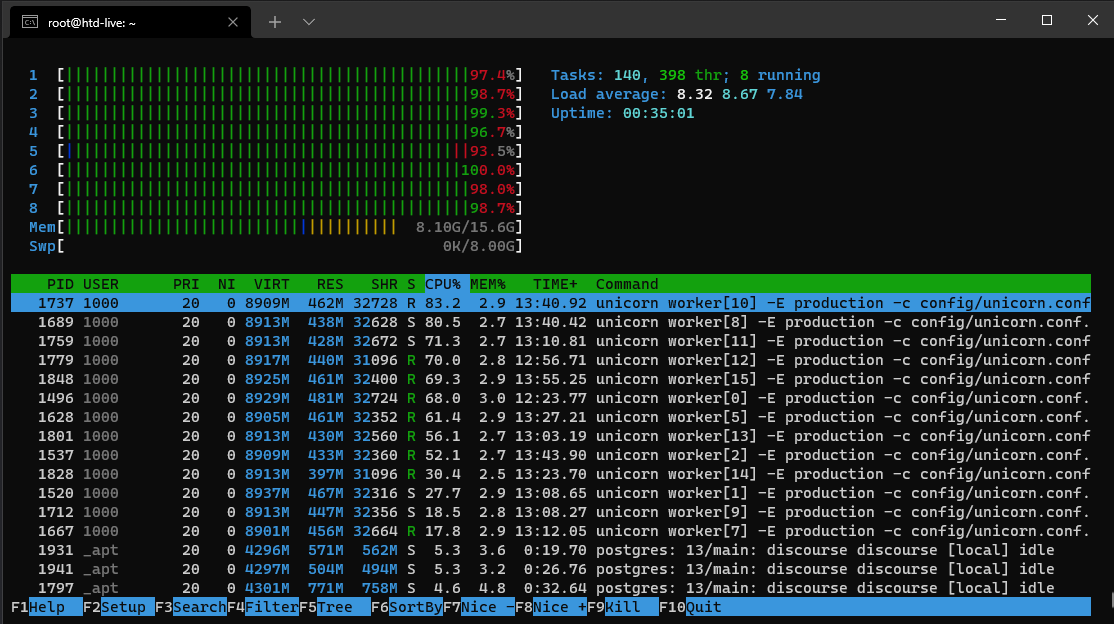Click F4 Filter in htop footer

click(263, 607)
